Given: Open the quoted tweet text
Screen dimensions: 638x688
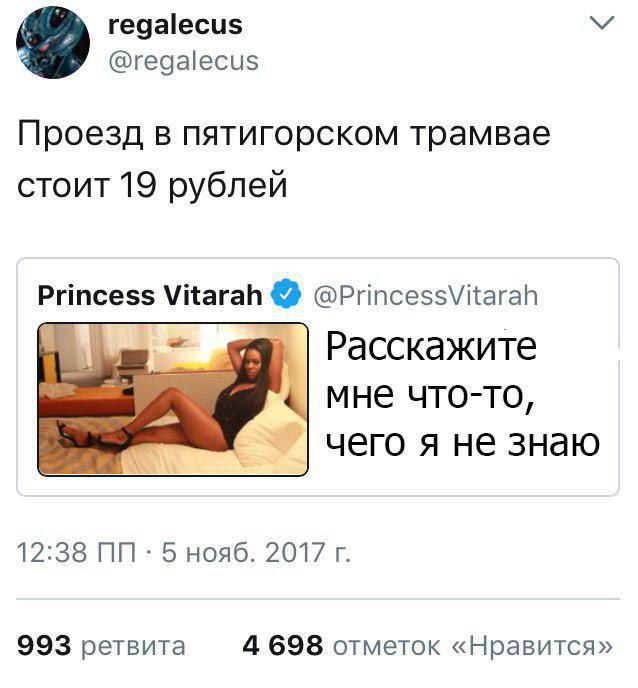Looking at the screenshot, I should tap(462, 394).
